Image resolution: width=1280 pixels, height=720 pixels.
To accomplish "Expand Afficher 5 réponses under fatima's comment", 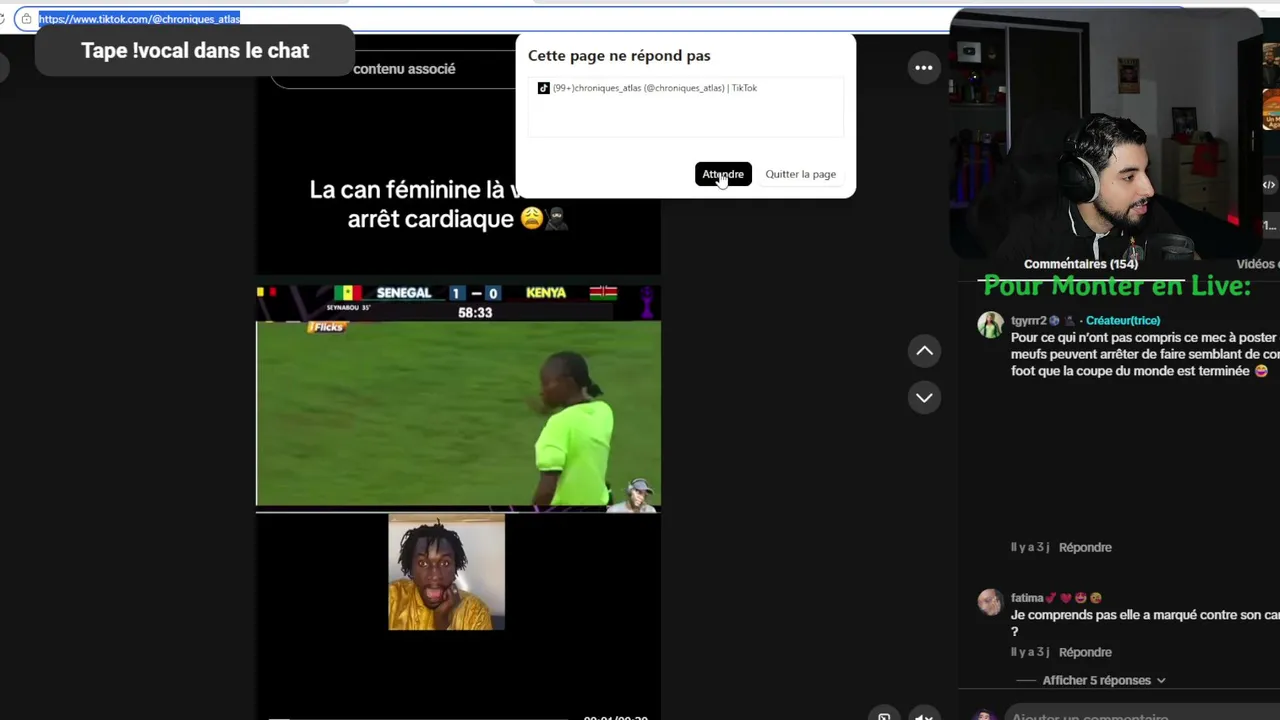I will tap(1103, 680).
